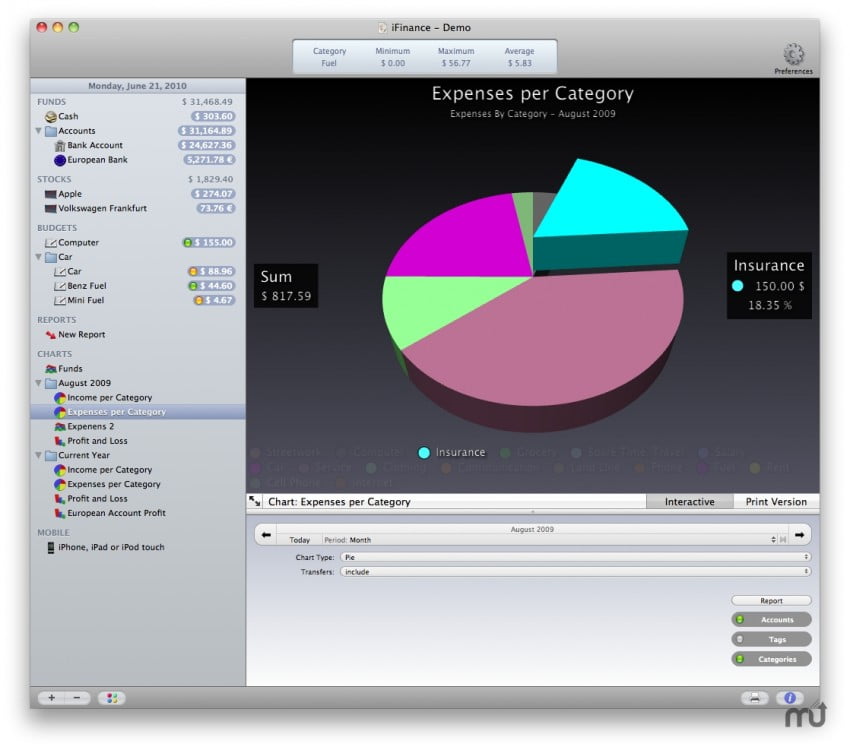Go to previous period with left arrow
Screen dimensions: 850x750
click(x=266, y=535)
